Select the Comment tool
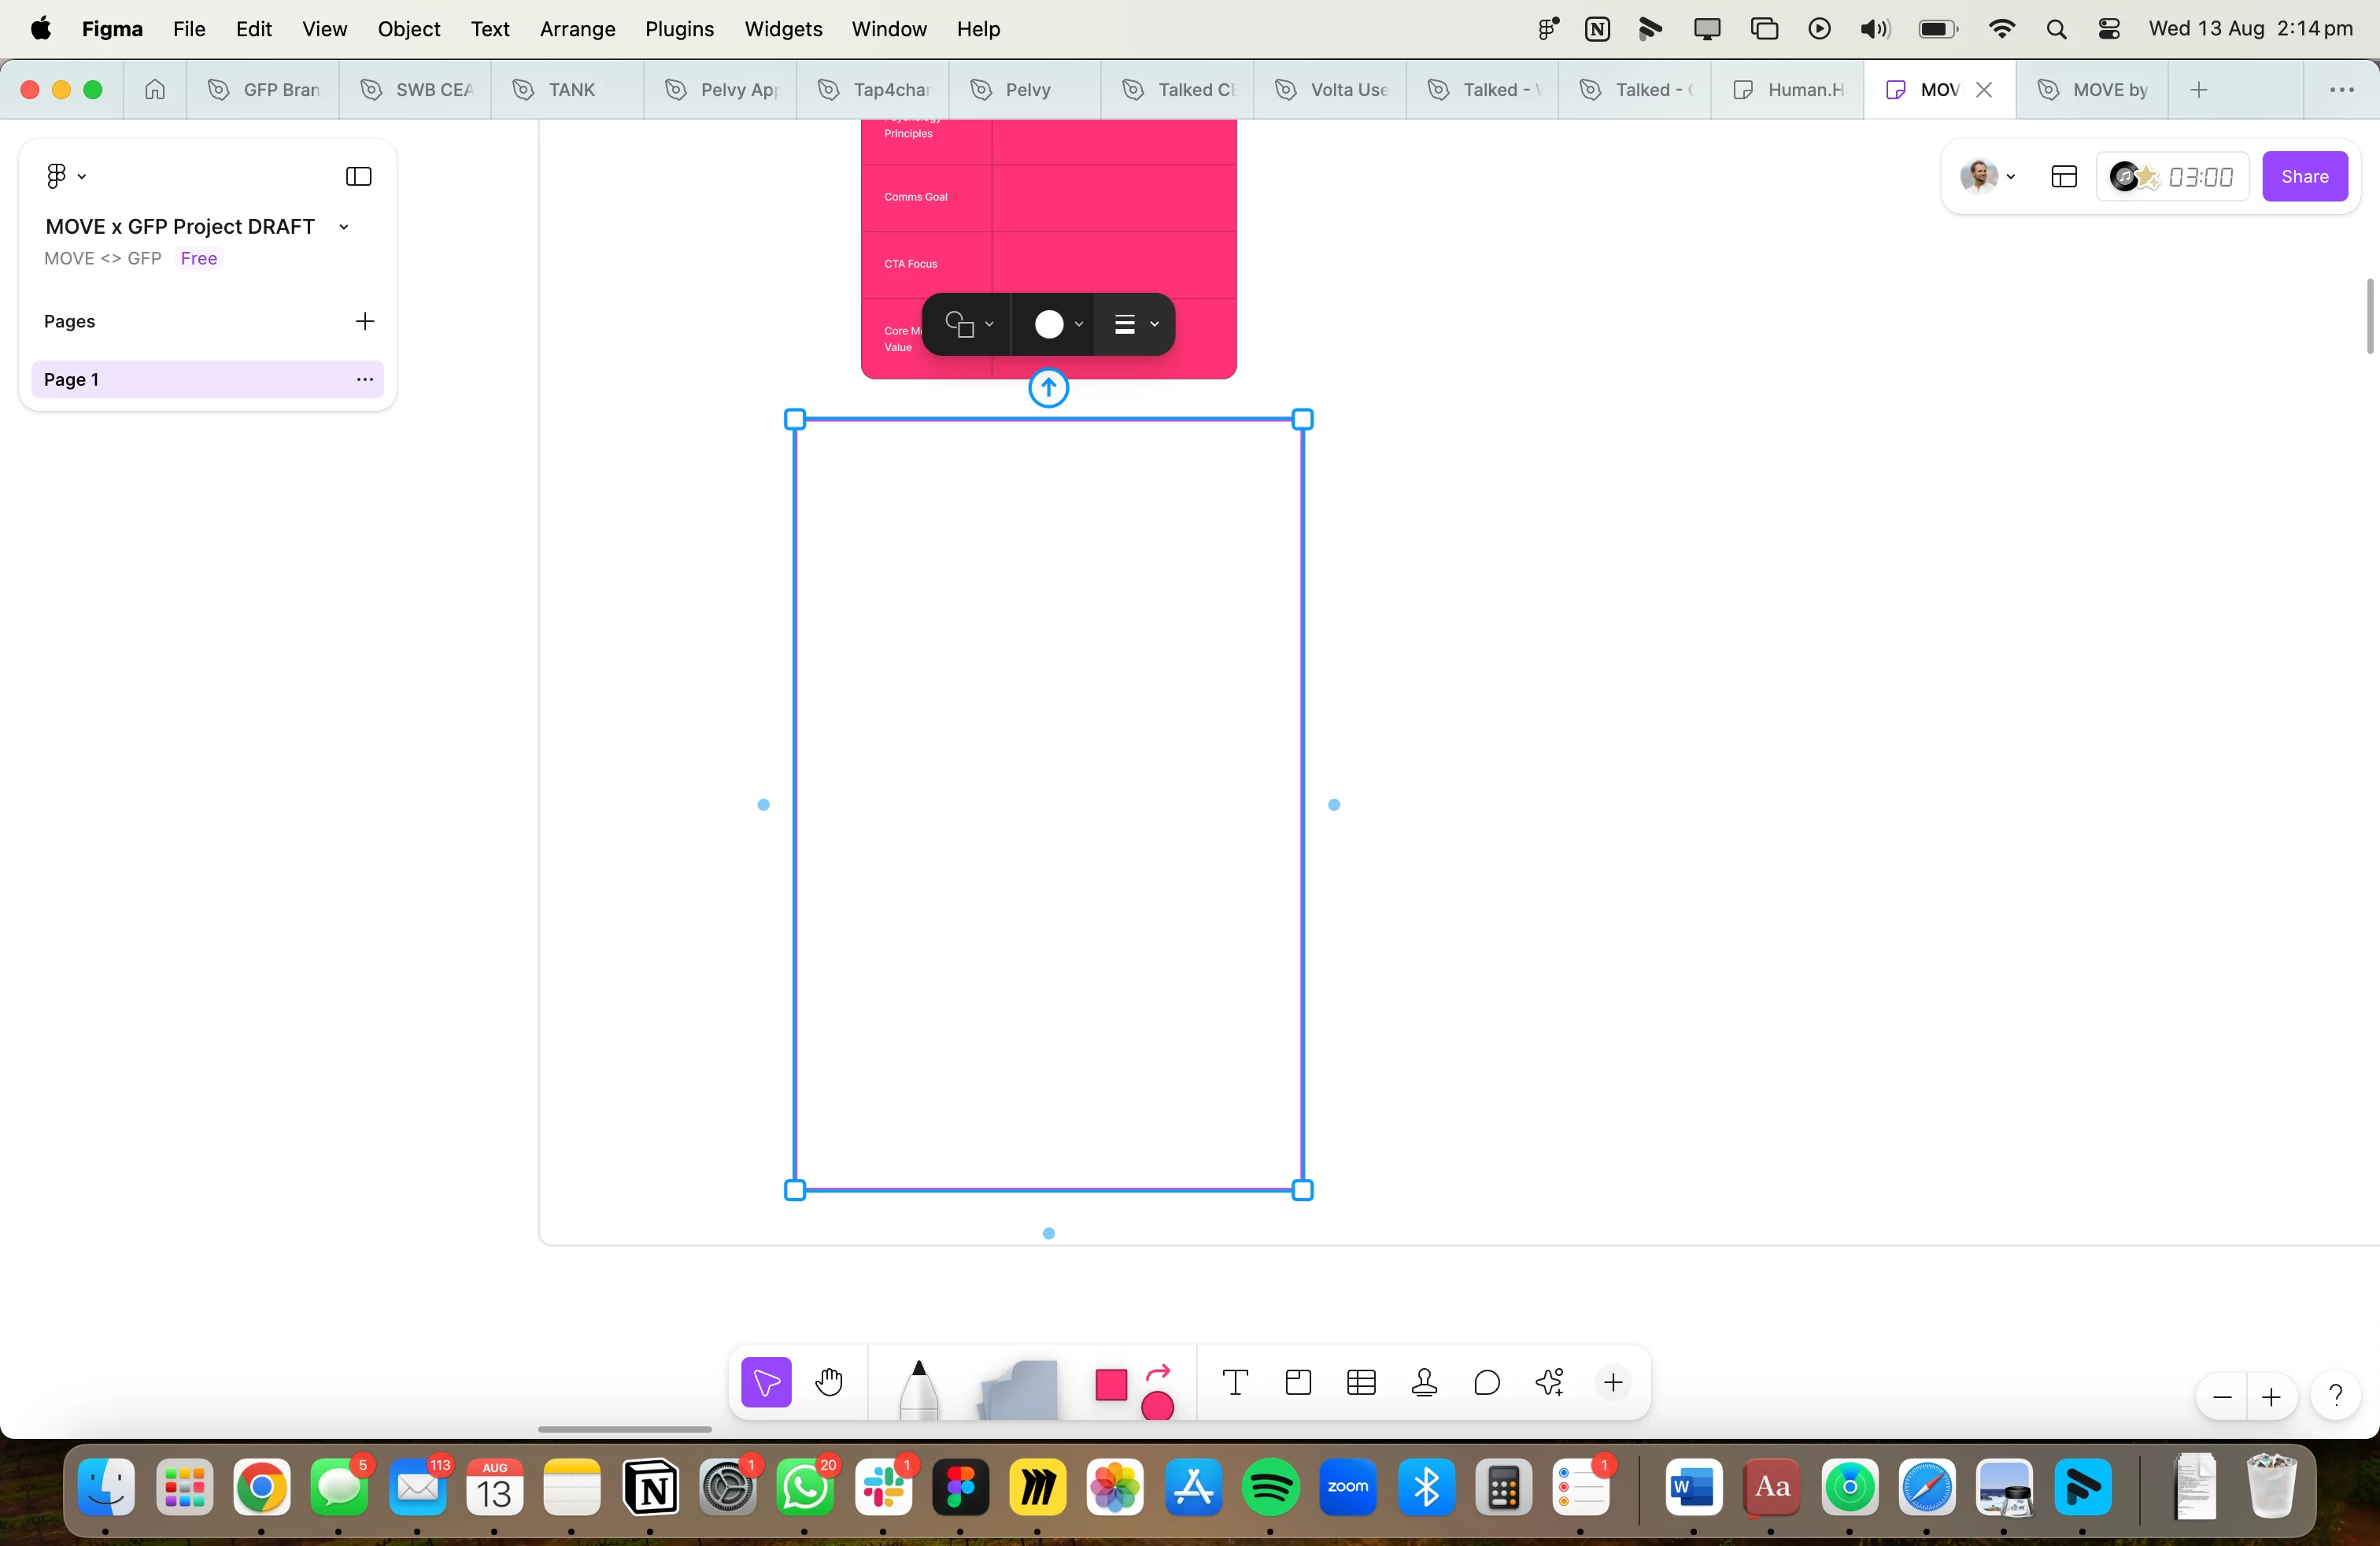Screen dimensions: 2380x1546 tap(1487, 1382)
